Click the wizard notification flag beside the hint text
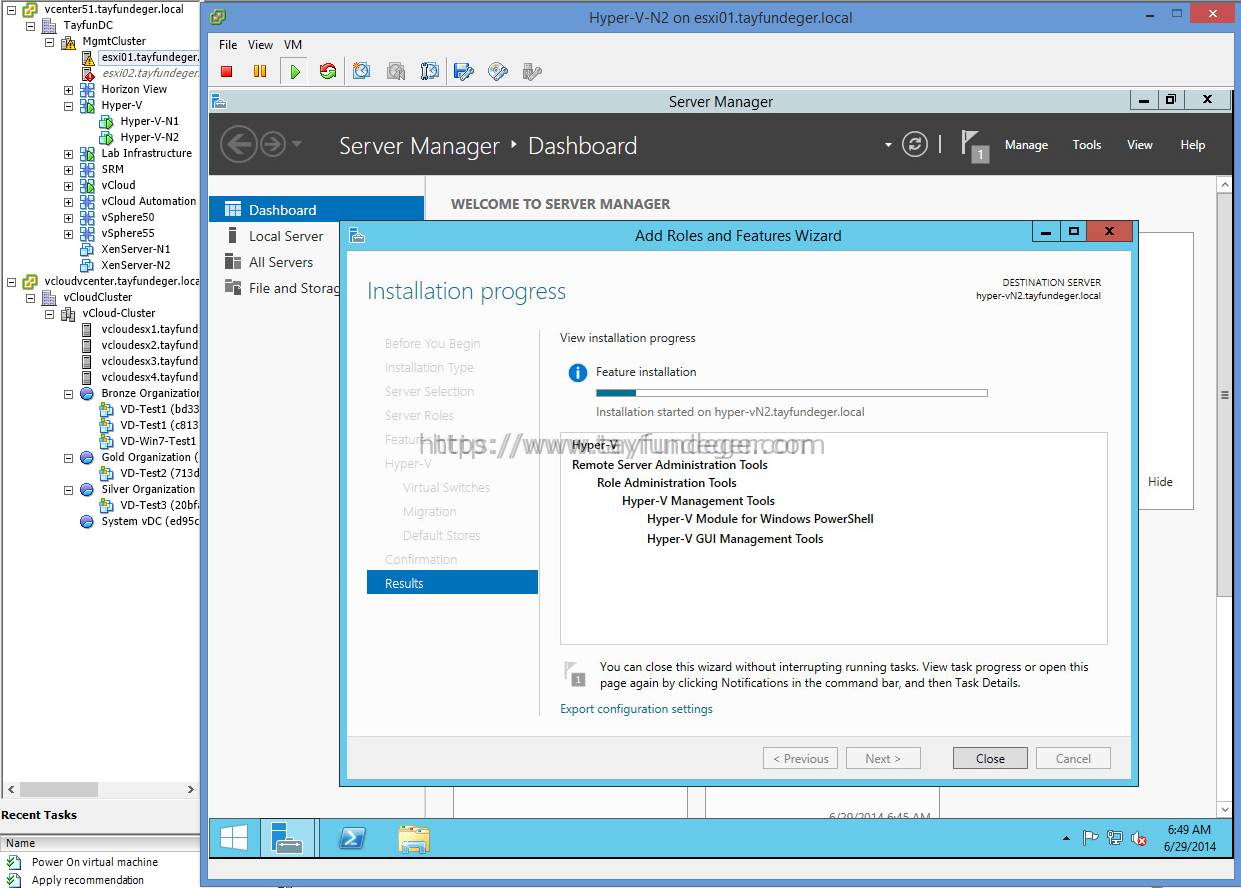This screenshot has width=1241, height=888. click(x=574, y=674)
